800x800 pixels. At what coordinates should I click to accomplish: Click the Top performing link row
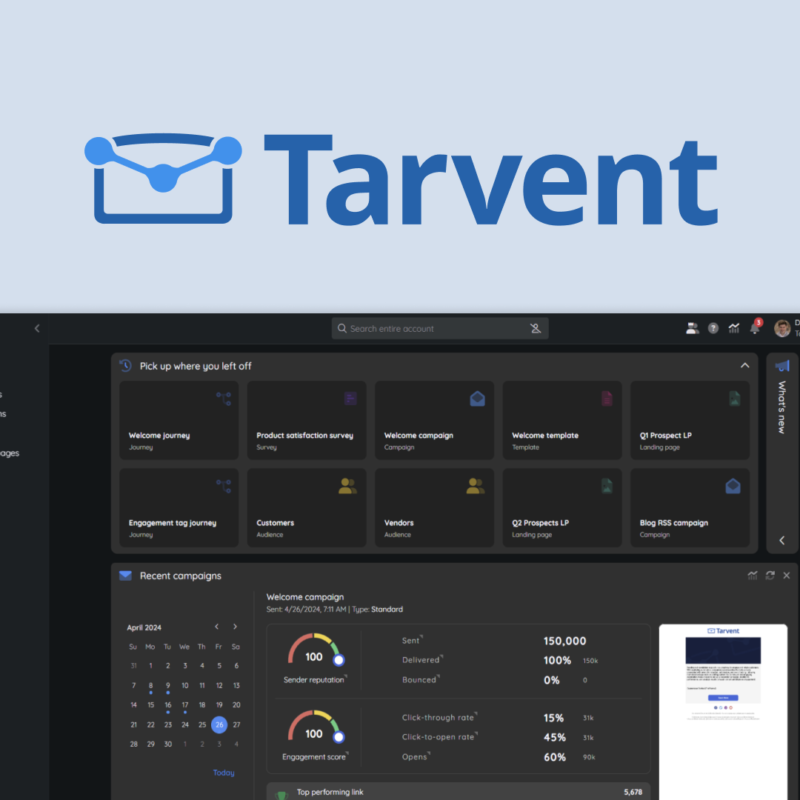click(458, 791)
